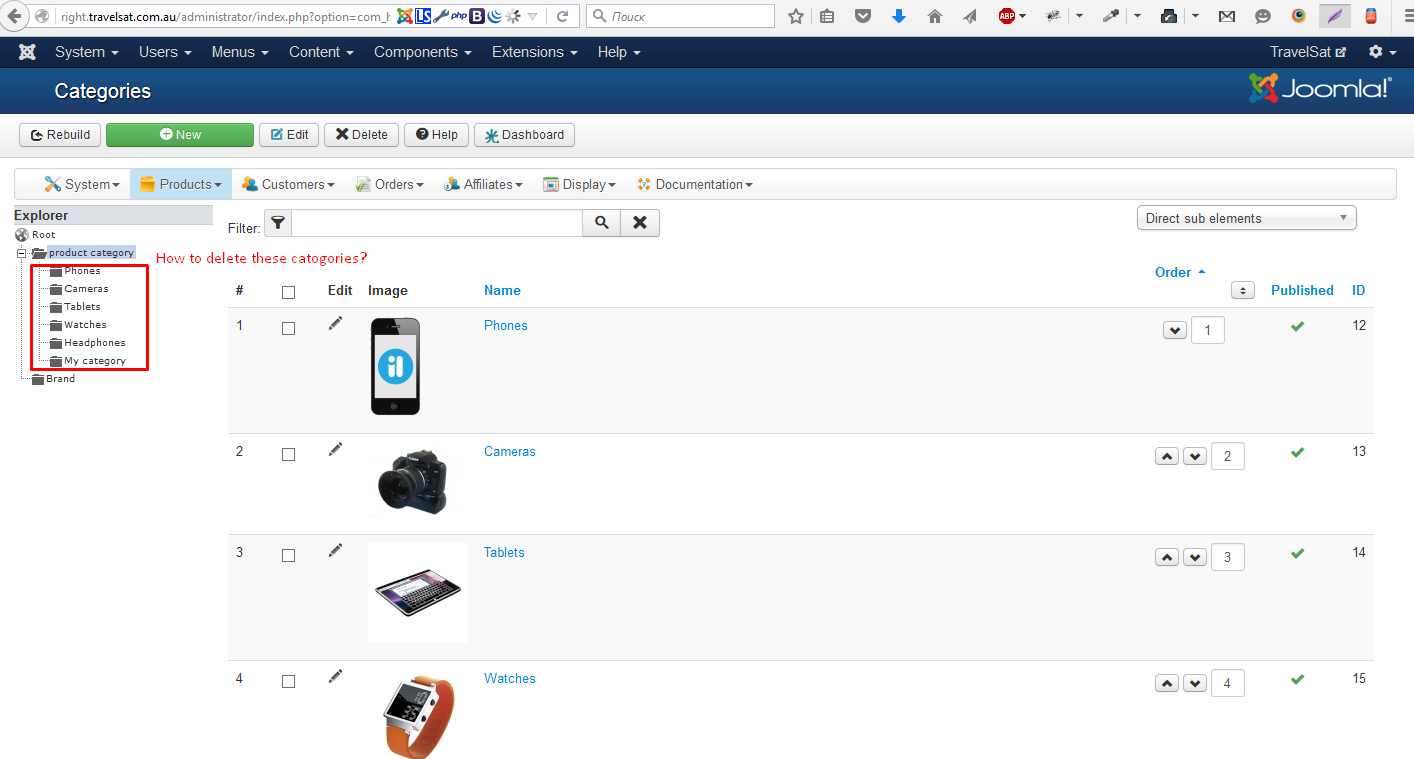Click the browser reload button
Screen dimensions: 1414x759
(563, 16)
